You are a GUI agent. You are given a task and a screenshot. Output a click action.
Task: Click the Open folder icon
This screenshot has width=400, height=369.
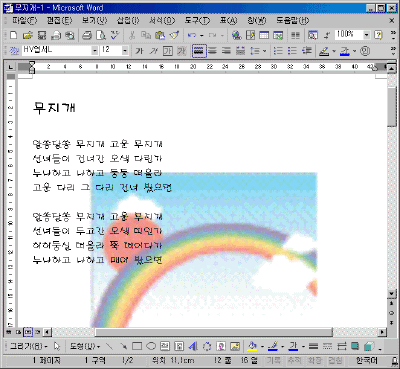[x=28, y=35]
